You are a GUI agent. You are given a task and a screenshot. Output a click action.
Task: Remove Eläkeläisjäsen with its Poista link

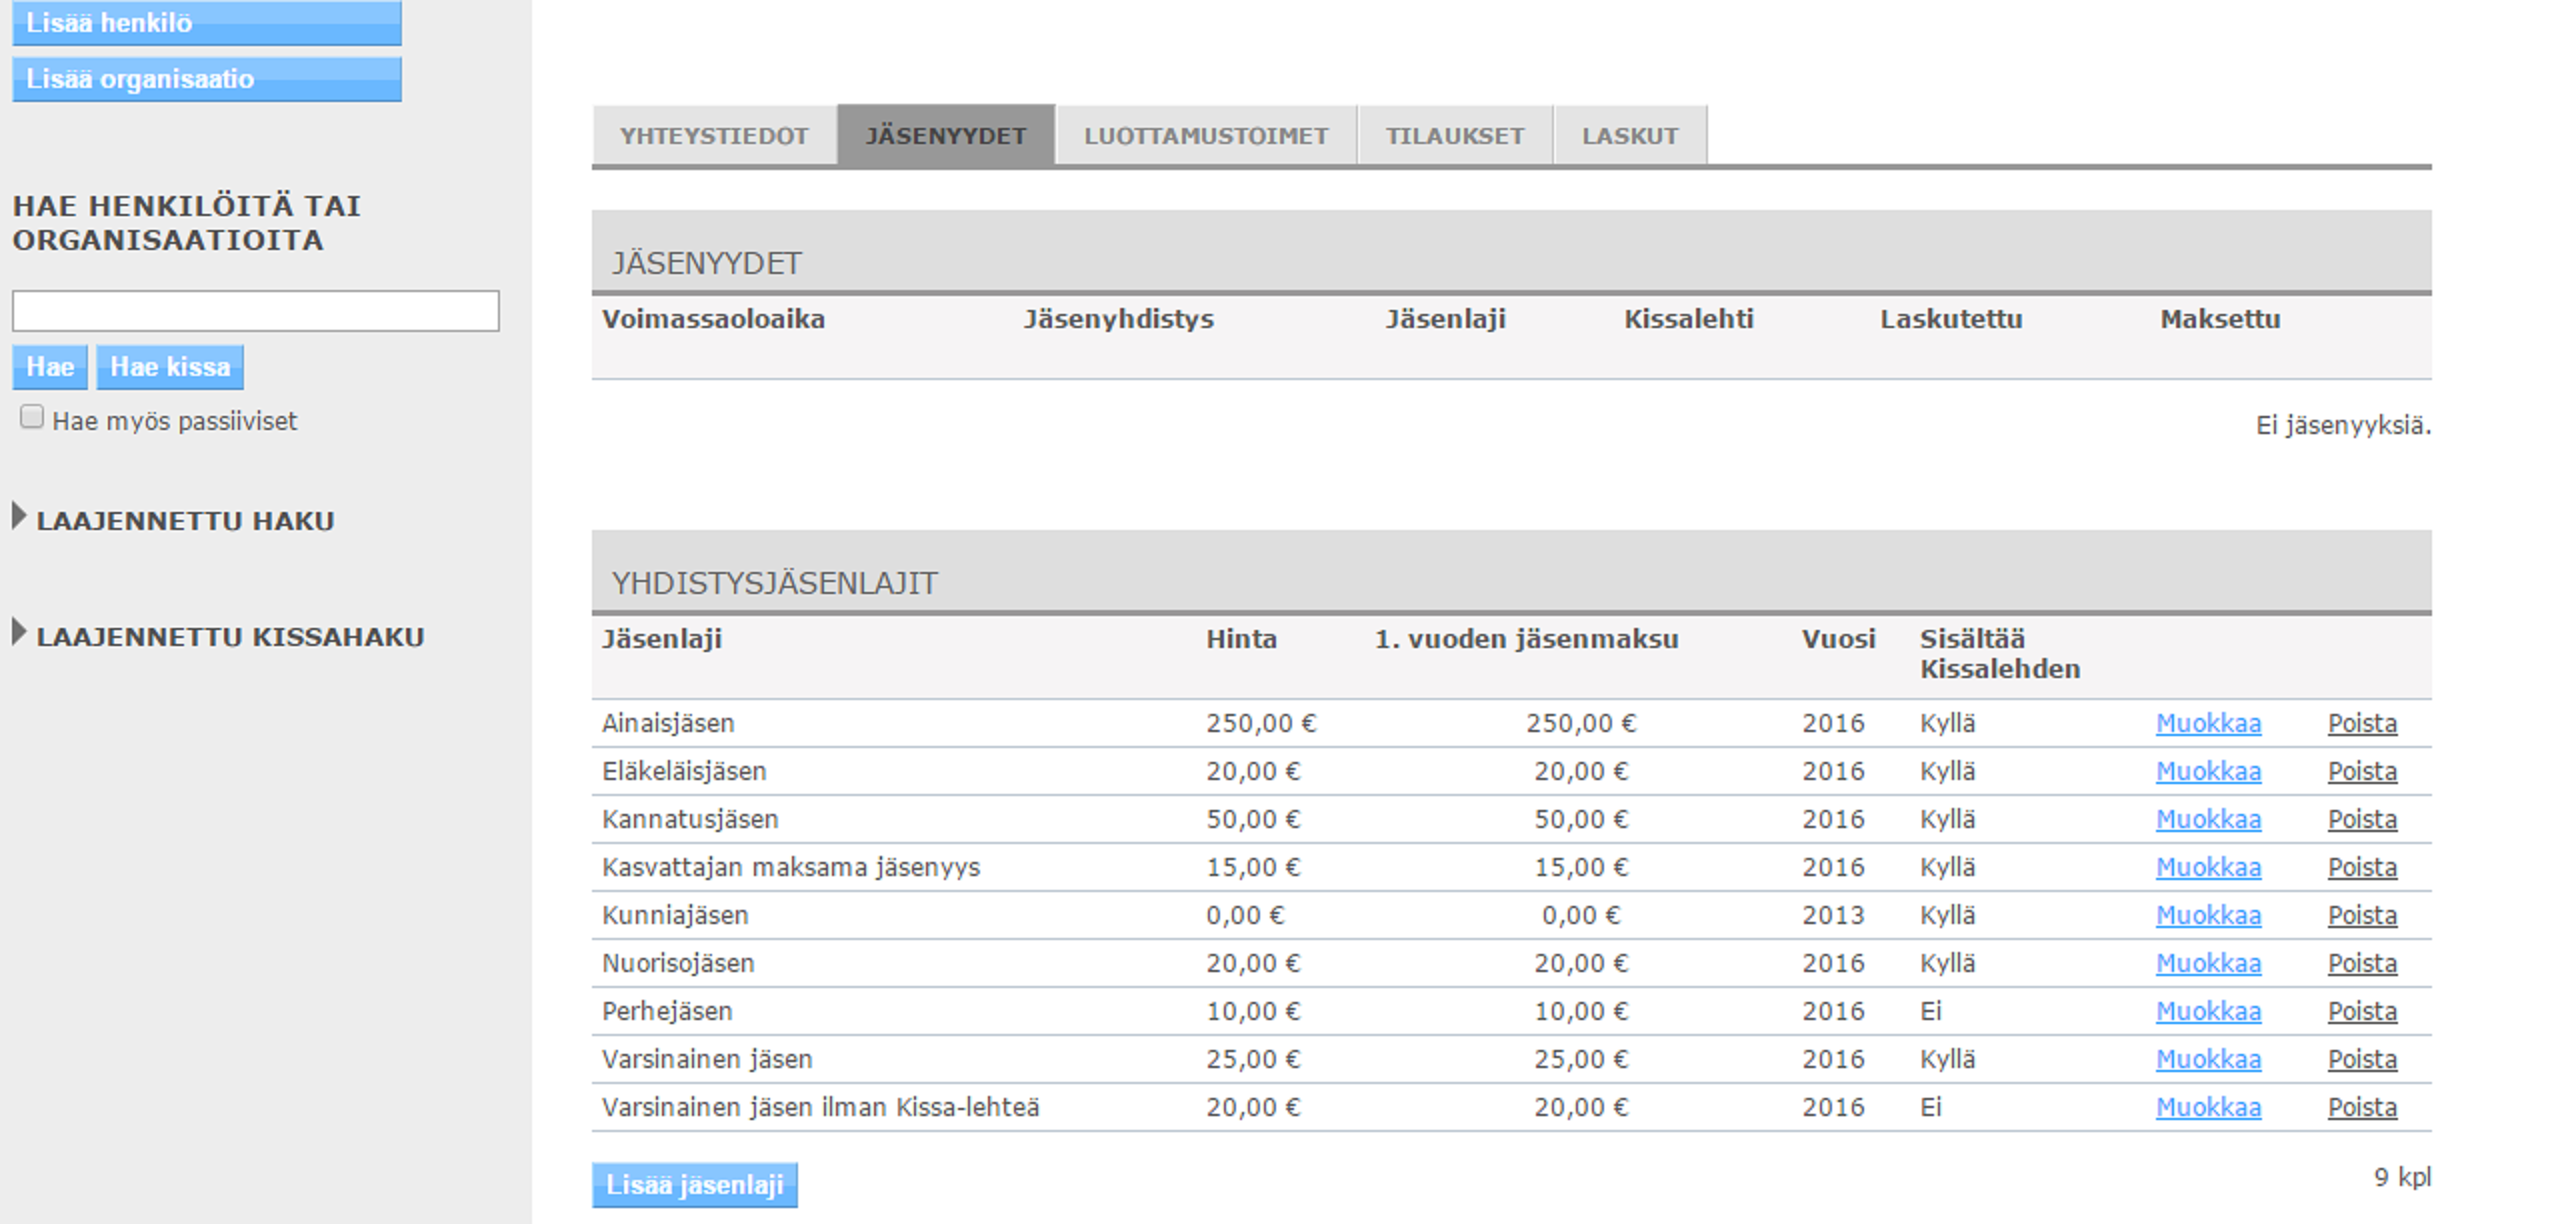pyautogui.click(x=2362, y=771)
